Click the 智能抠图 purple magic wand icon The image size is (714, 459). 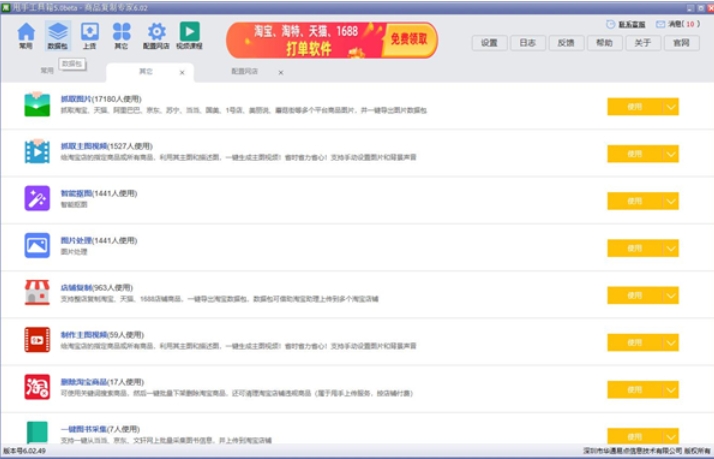coord(37,199)
